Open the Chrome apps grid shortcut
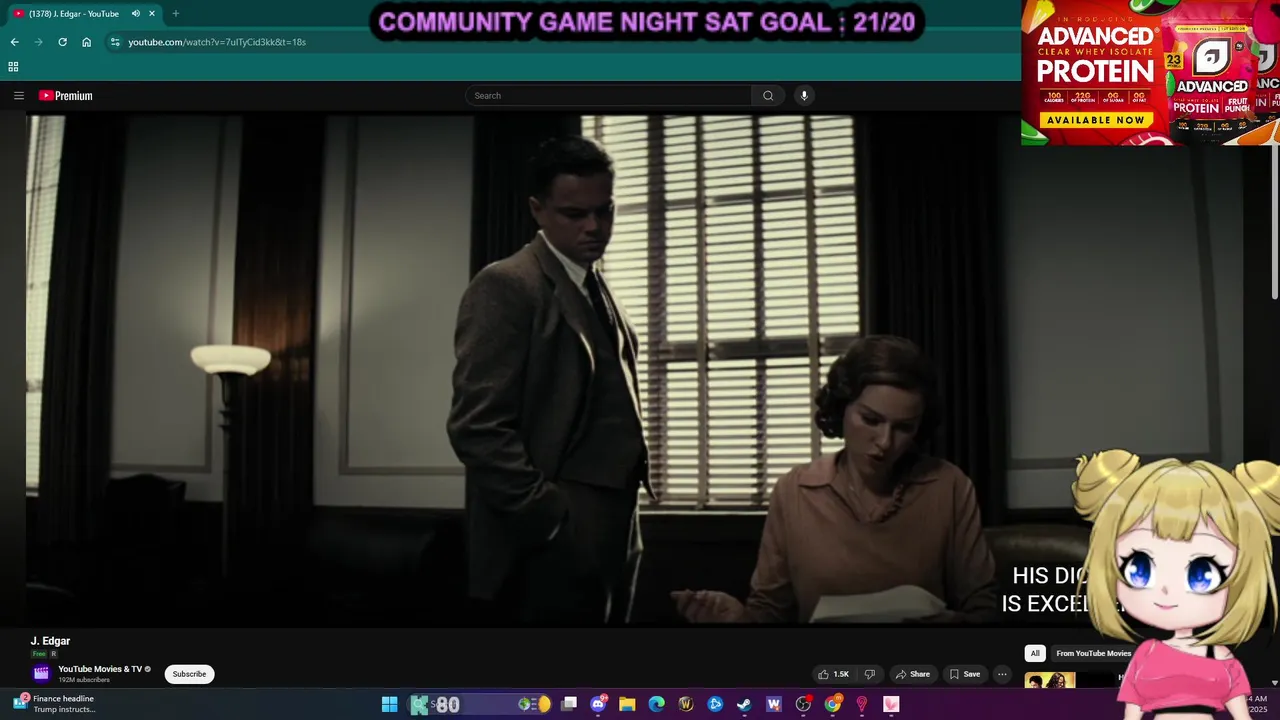Viewport: 1280px width, 720px height. point(13,67)
